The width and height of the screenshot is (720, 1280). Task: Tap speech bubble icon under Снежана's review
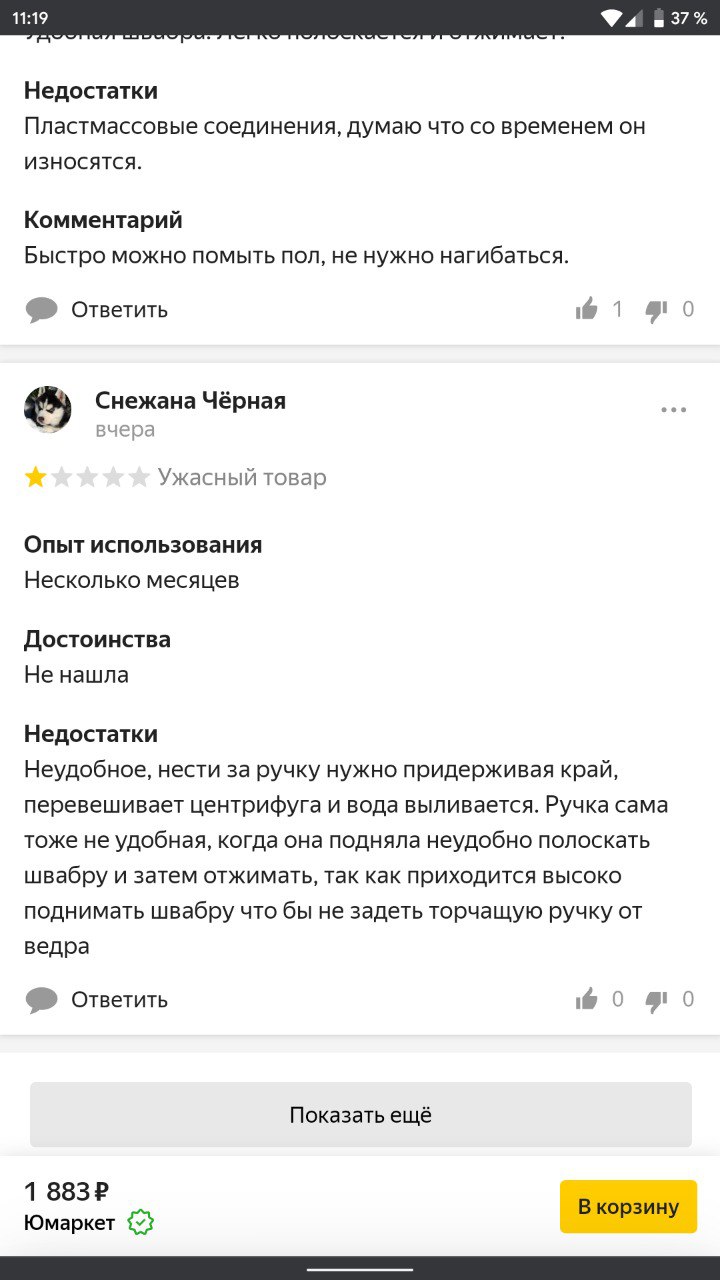coord(41,1000)
